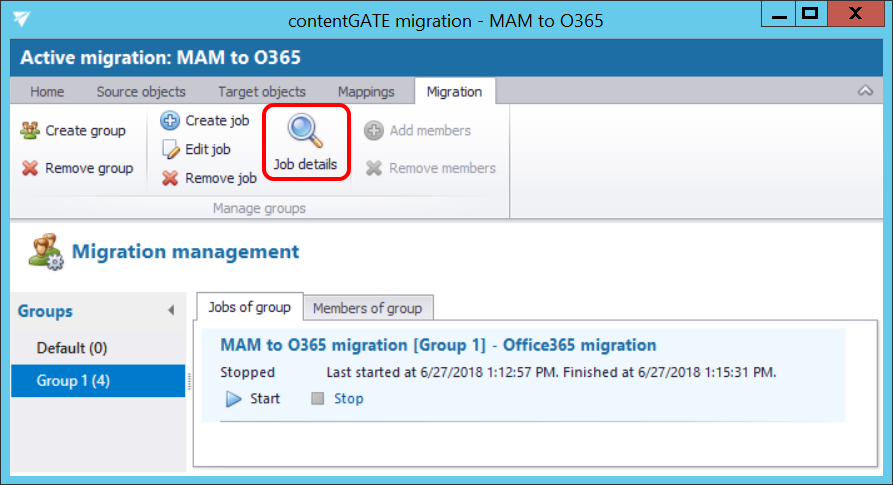Click the Start play triangle icon

[234, 399]
